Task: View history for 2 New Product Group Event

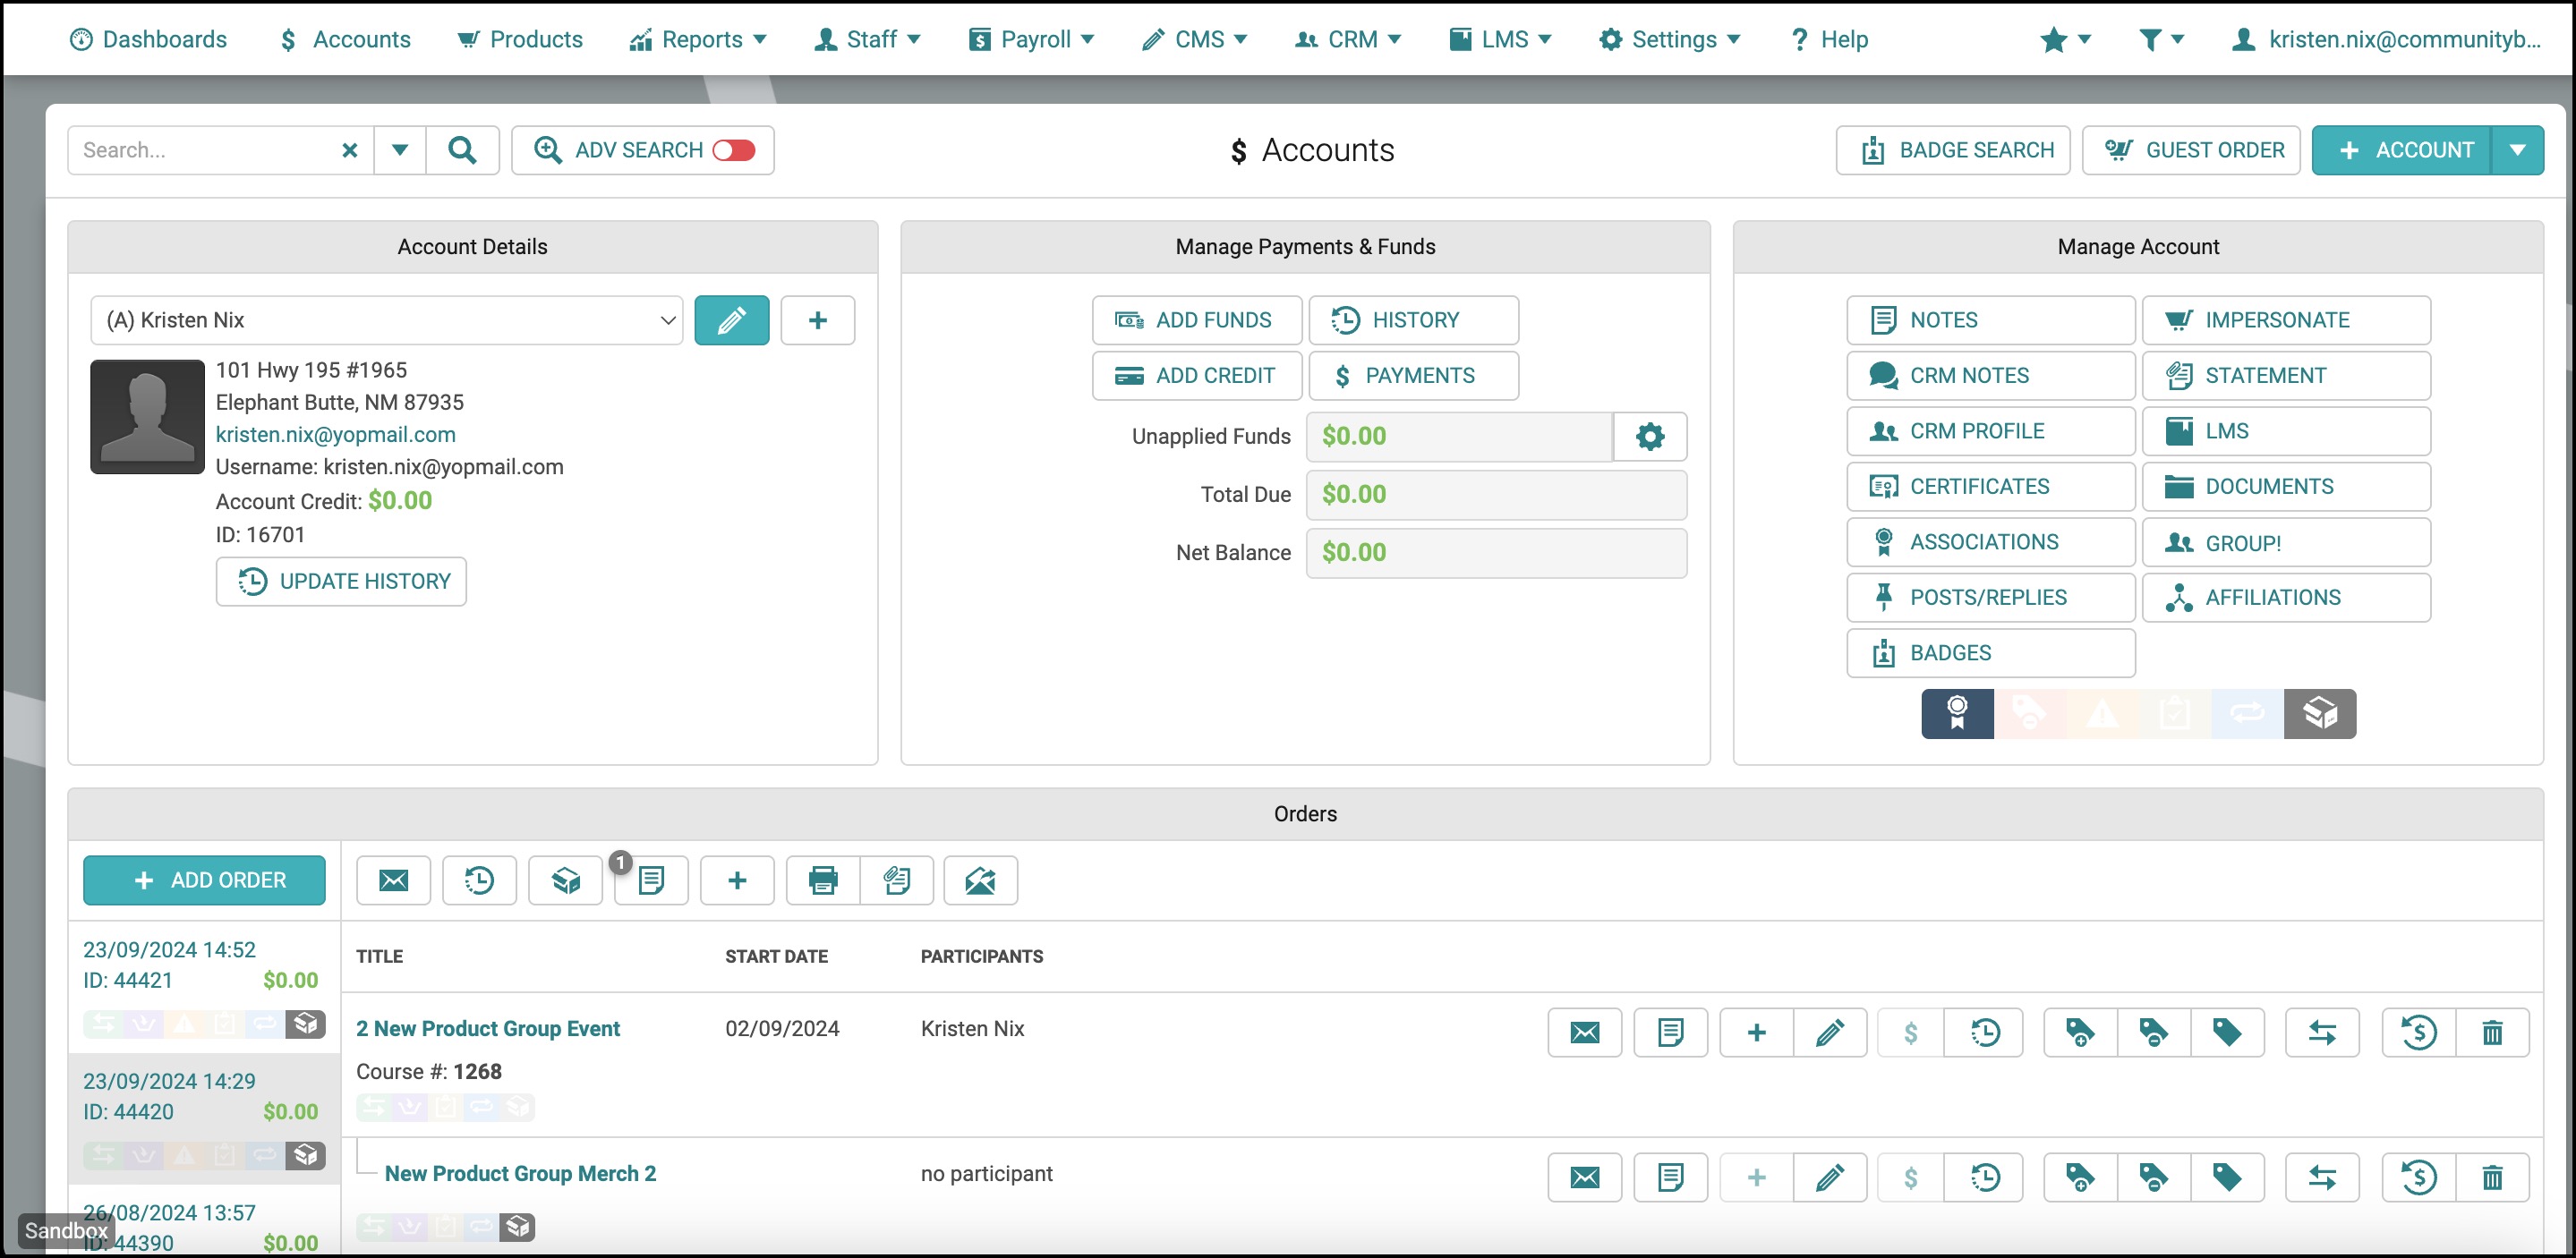Action: pos(1985,1032)
